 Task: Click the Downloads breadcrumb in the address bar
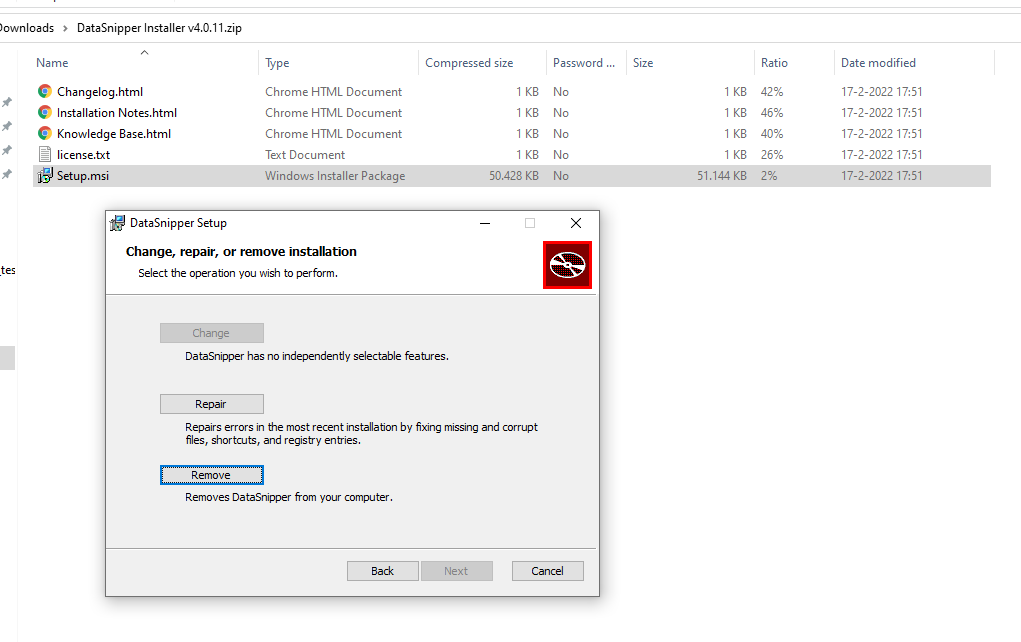[x=26, y=28]
